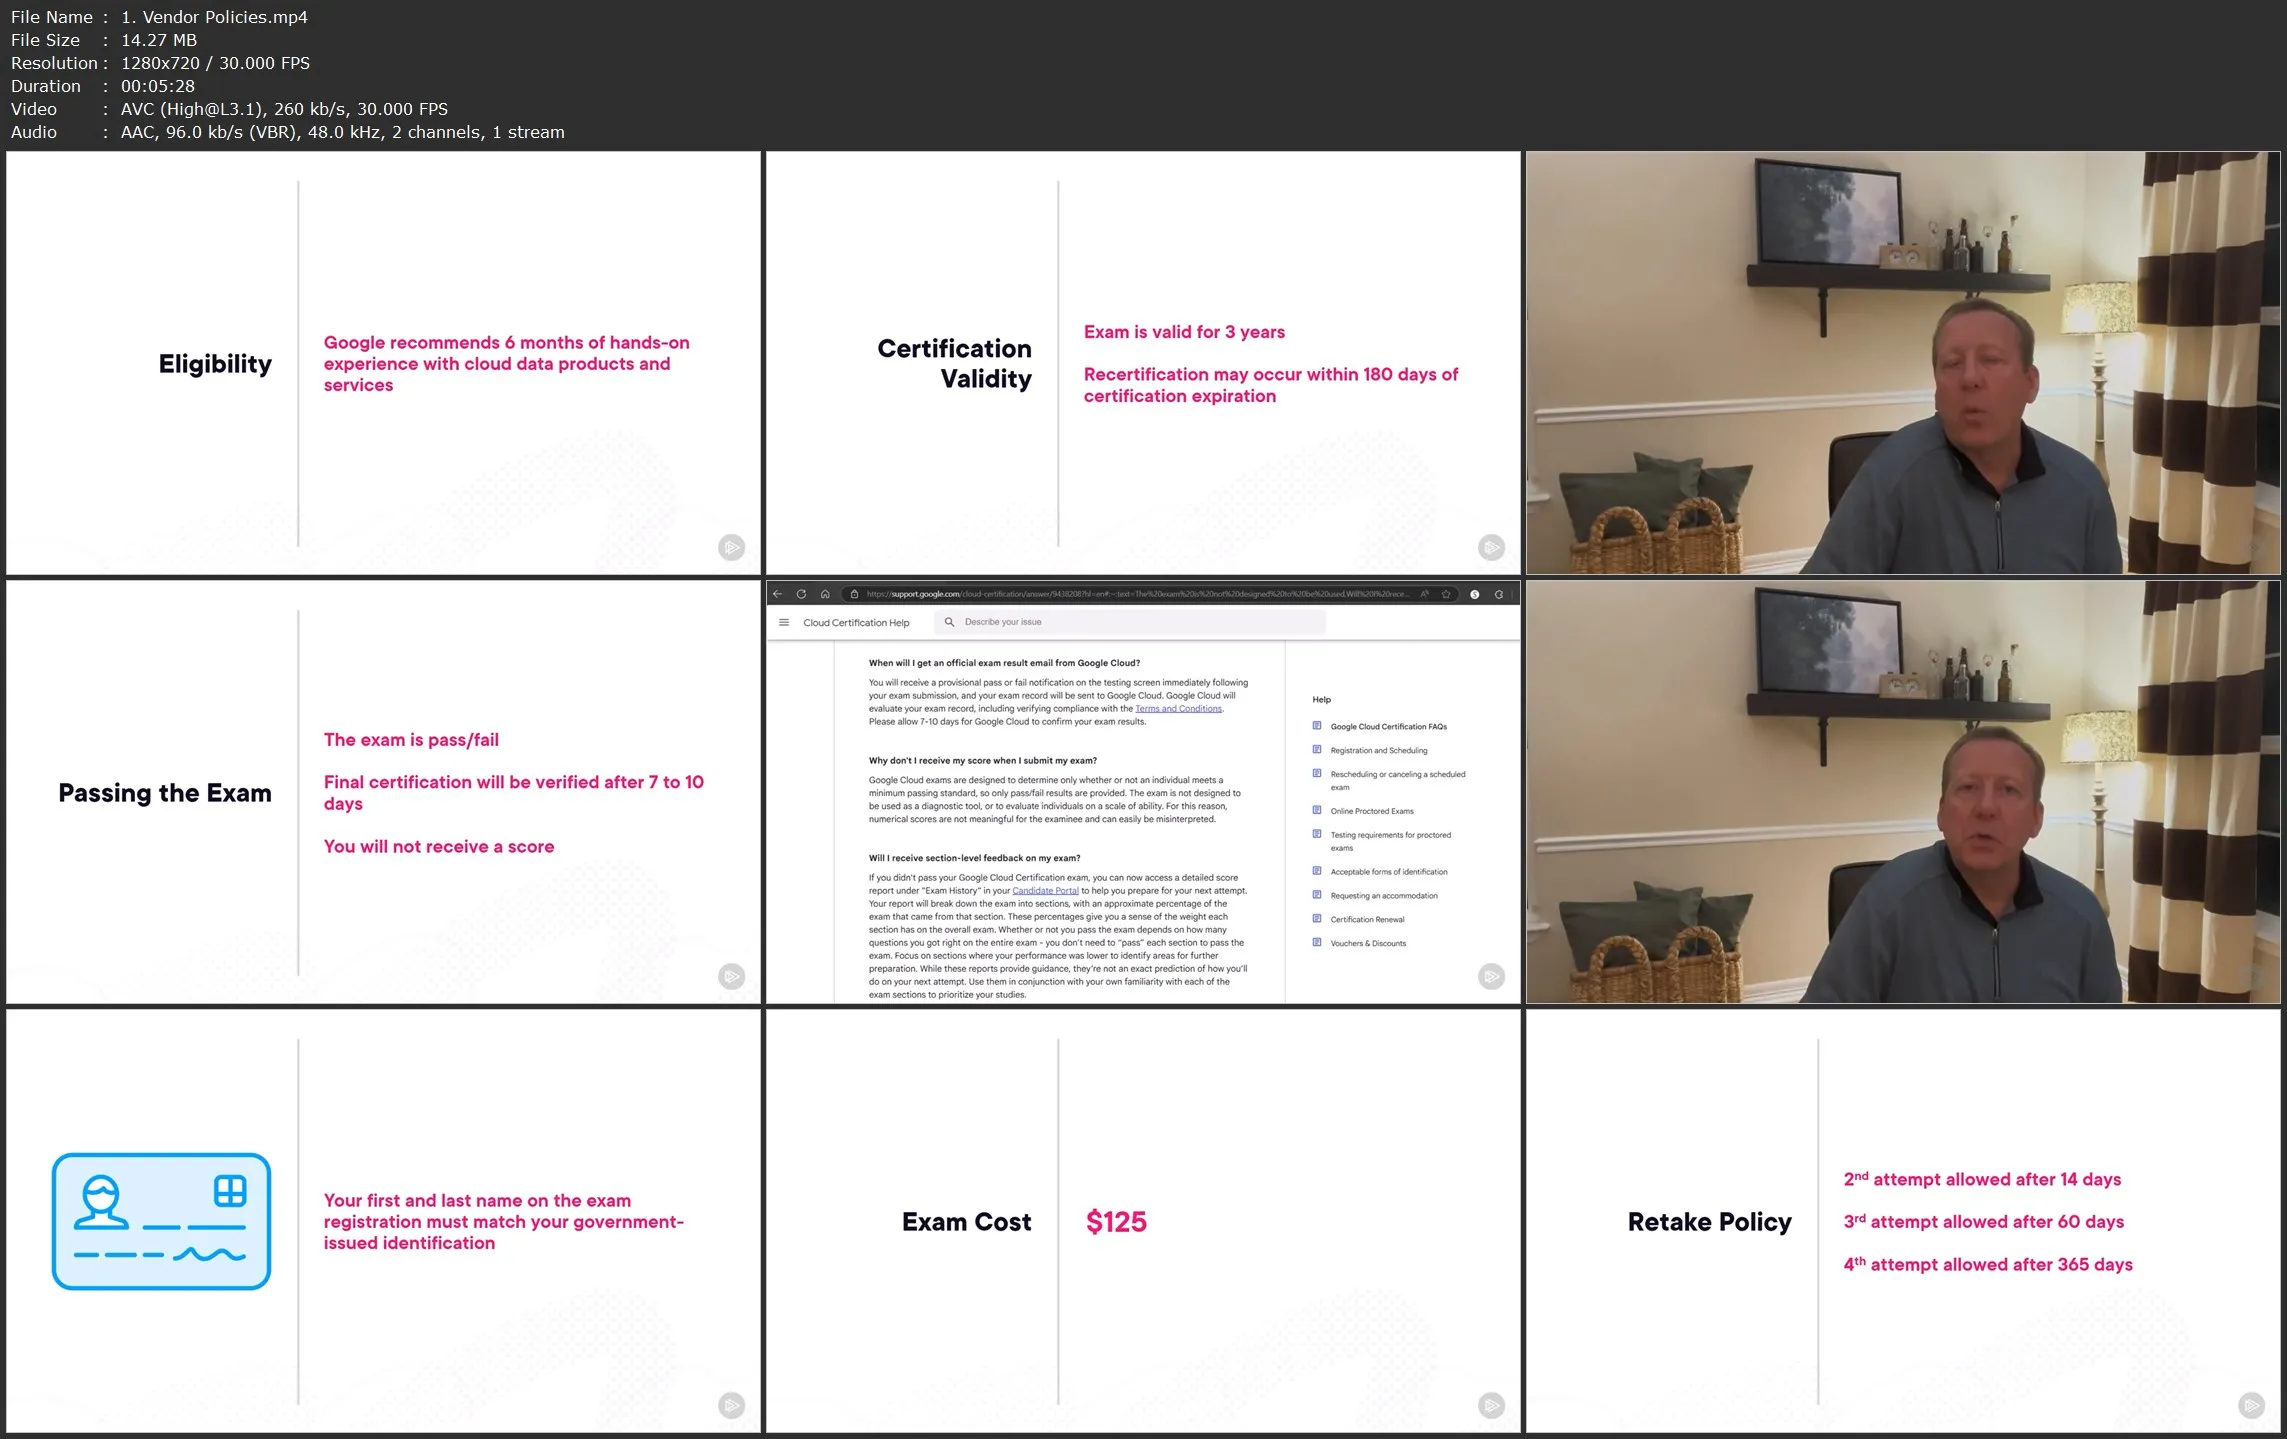This screenshot has height=1439, width=2287.
Task: Open the Certification Renewal link
Action: (x=1367, y=920)
